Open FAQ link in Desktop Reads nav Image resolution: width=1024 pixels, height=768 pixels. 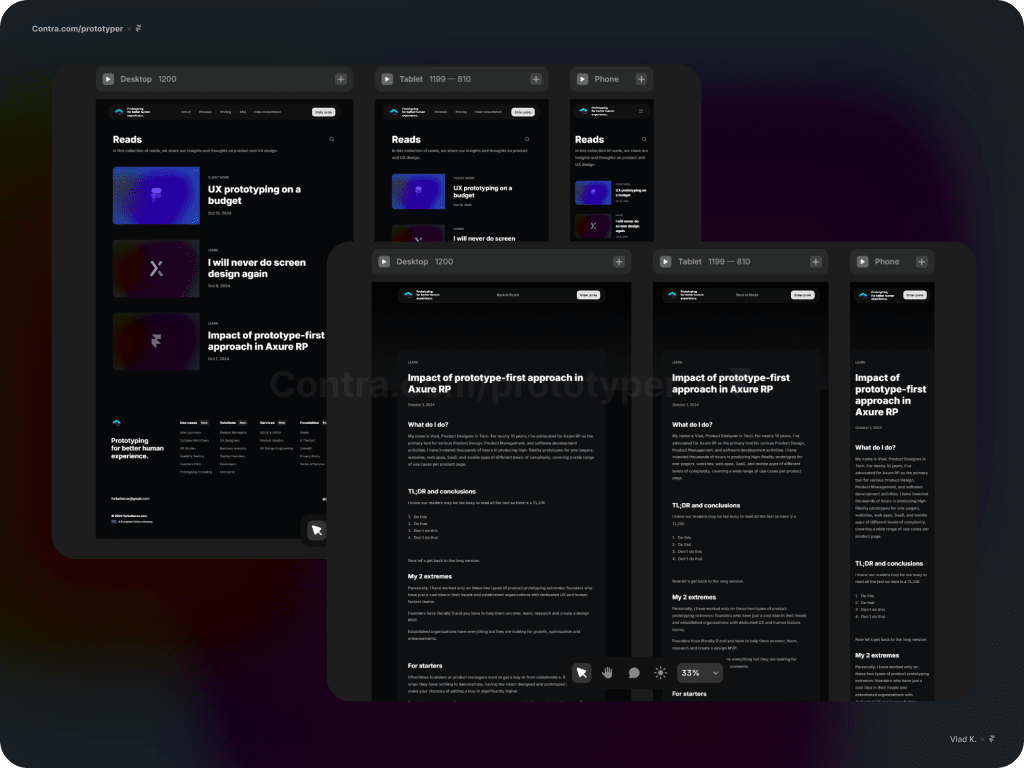click(243, 112)
